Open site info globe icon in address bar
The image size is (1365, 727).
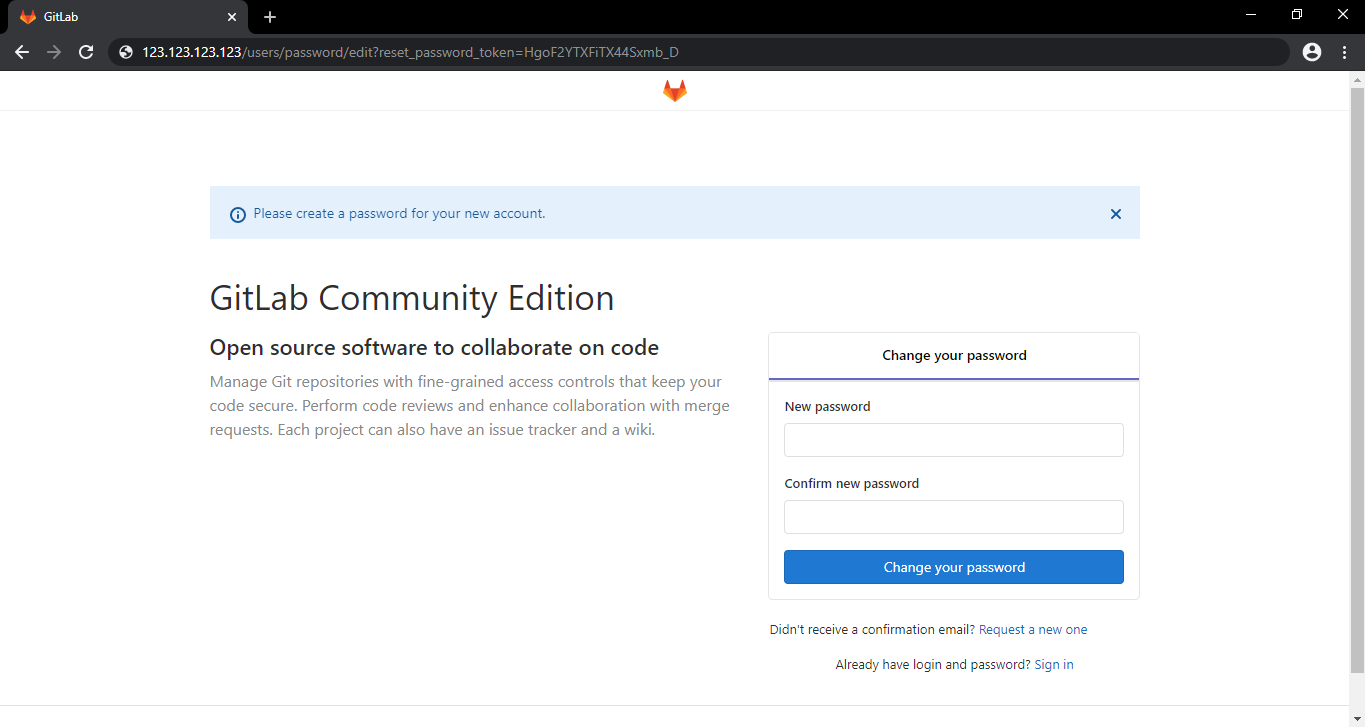click(126, 52)
